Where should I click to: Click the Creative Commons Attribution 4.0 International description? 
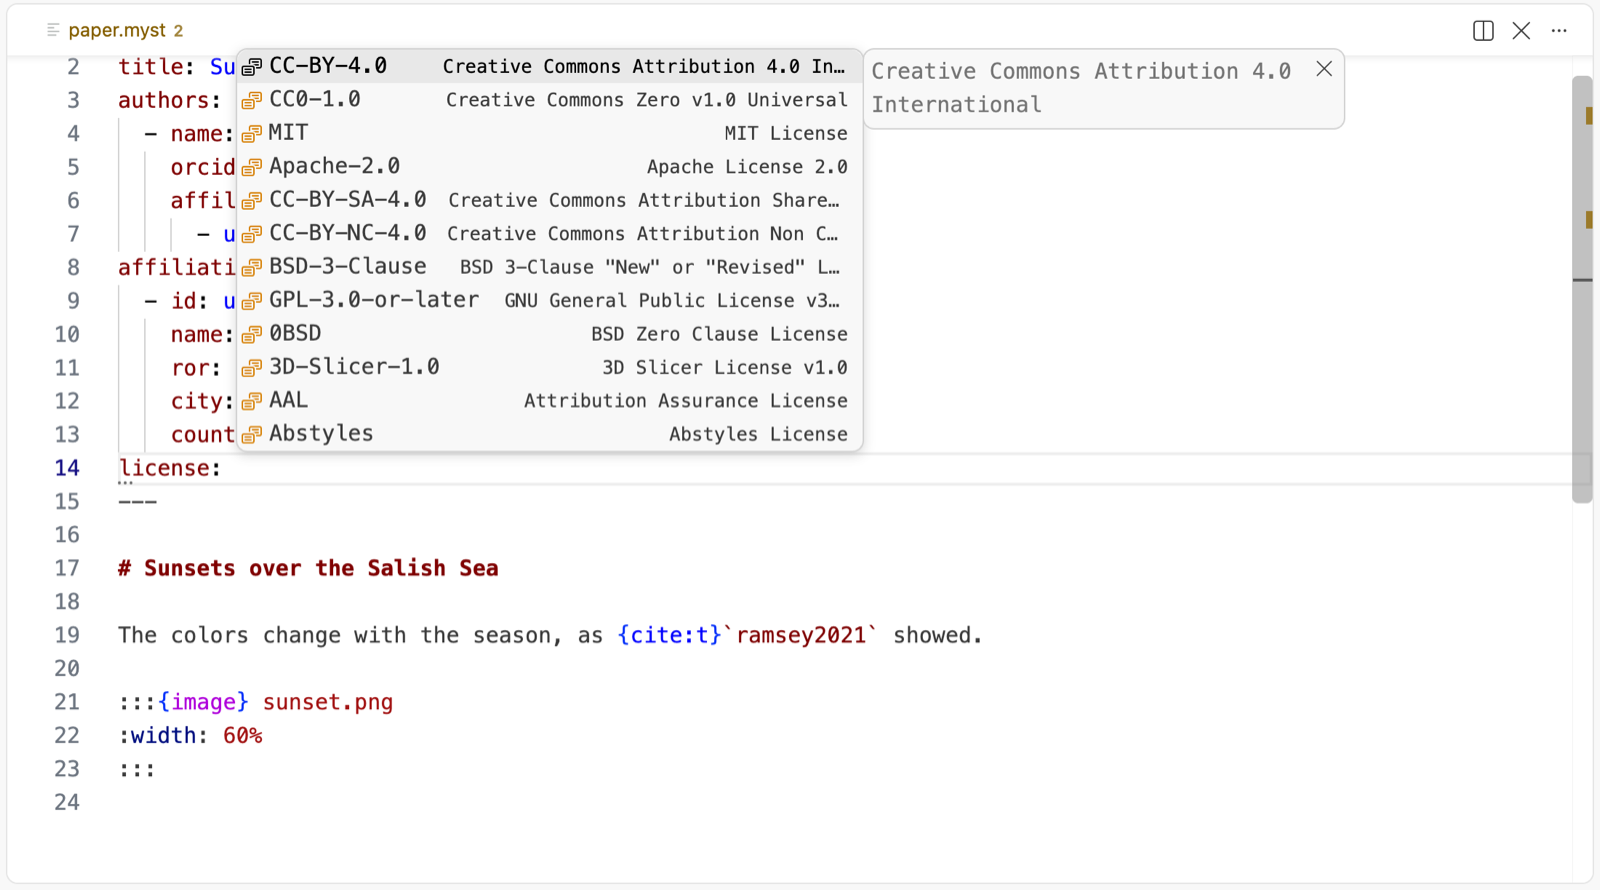click(1081, 88)
